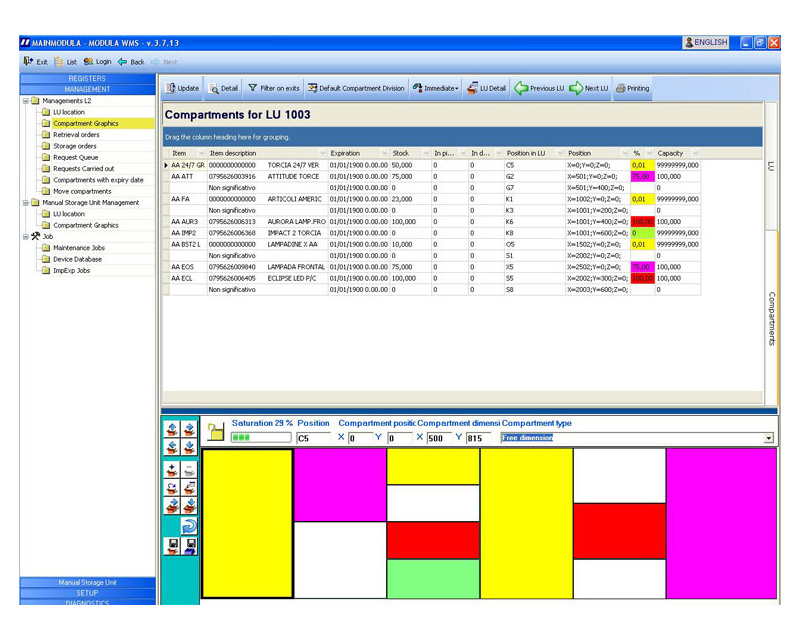Go to Previous LU with the green arrow
Screen dimensions: 800x640
click(522, 88)
